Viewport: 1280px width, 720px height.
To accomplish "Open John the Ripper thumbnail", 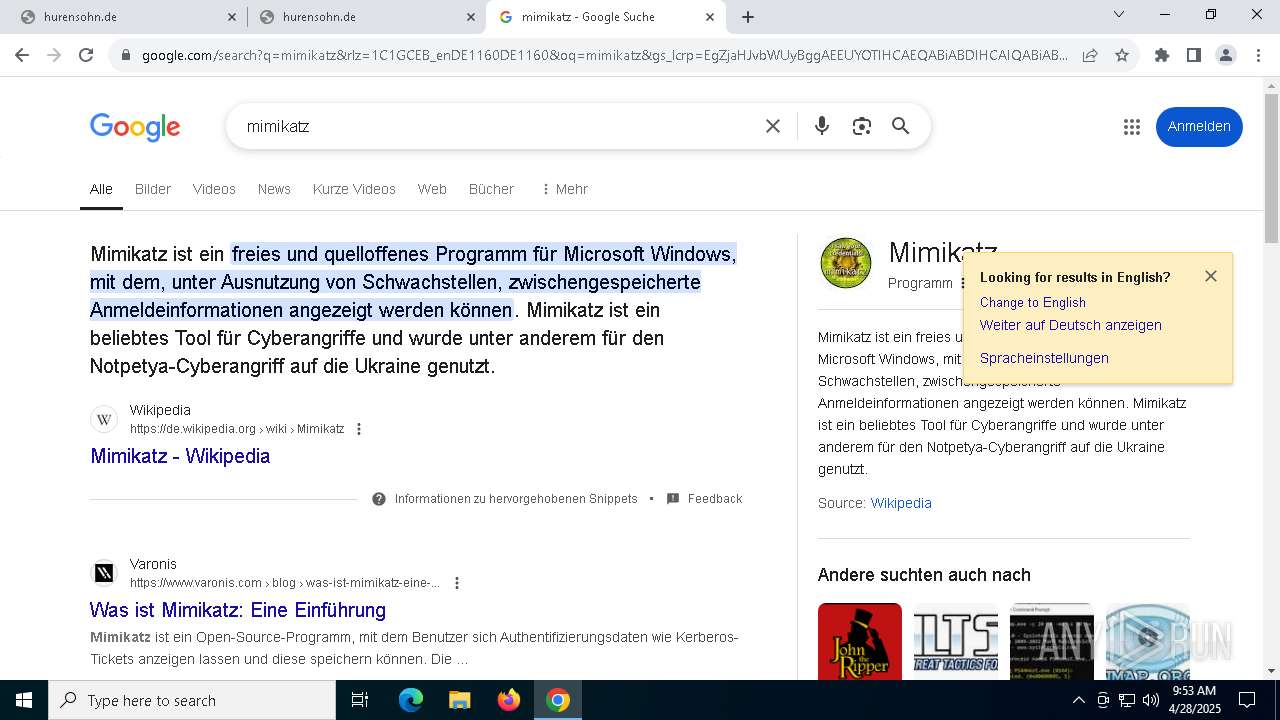I will click(x=860, y=641).
